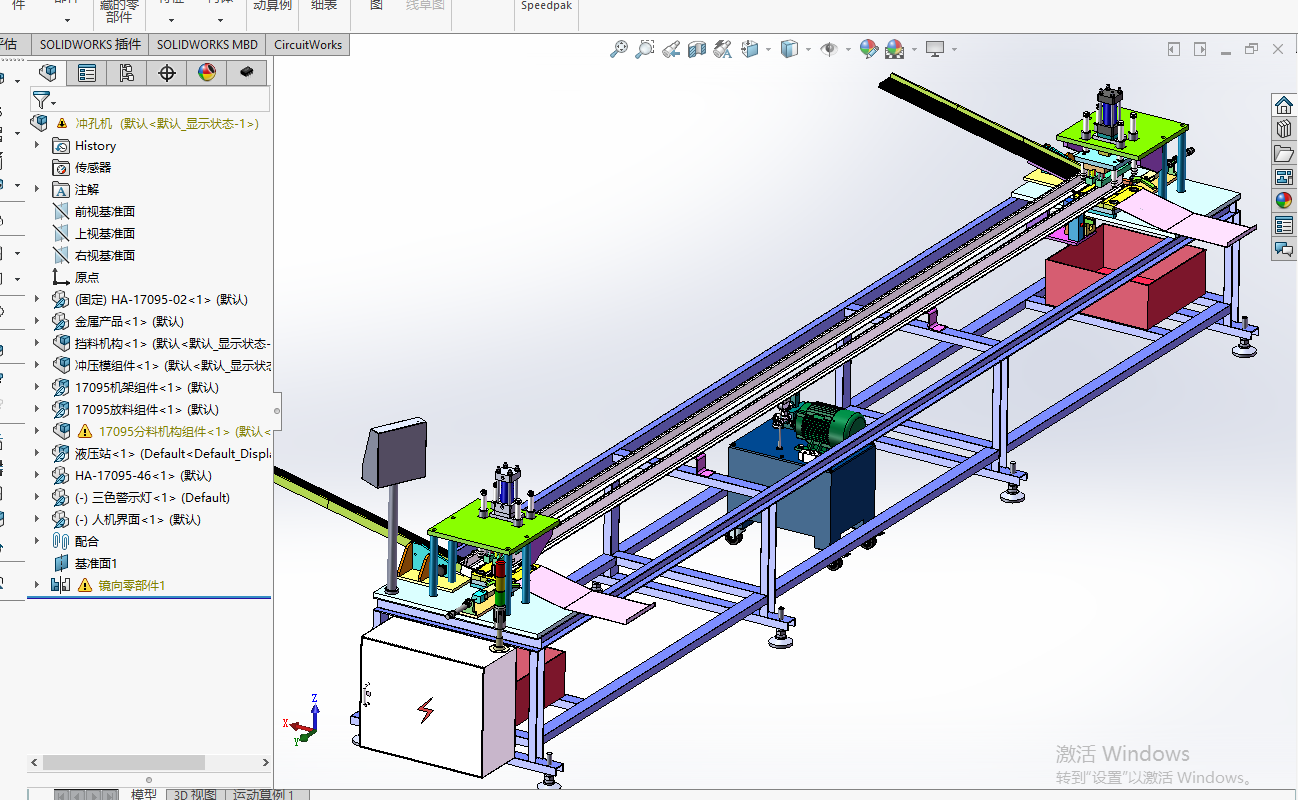Click Edit Appearance color ball icon
Viewport: 1298px width, 800px height.
coord(868,48)
